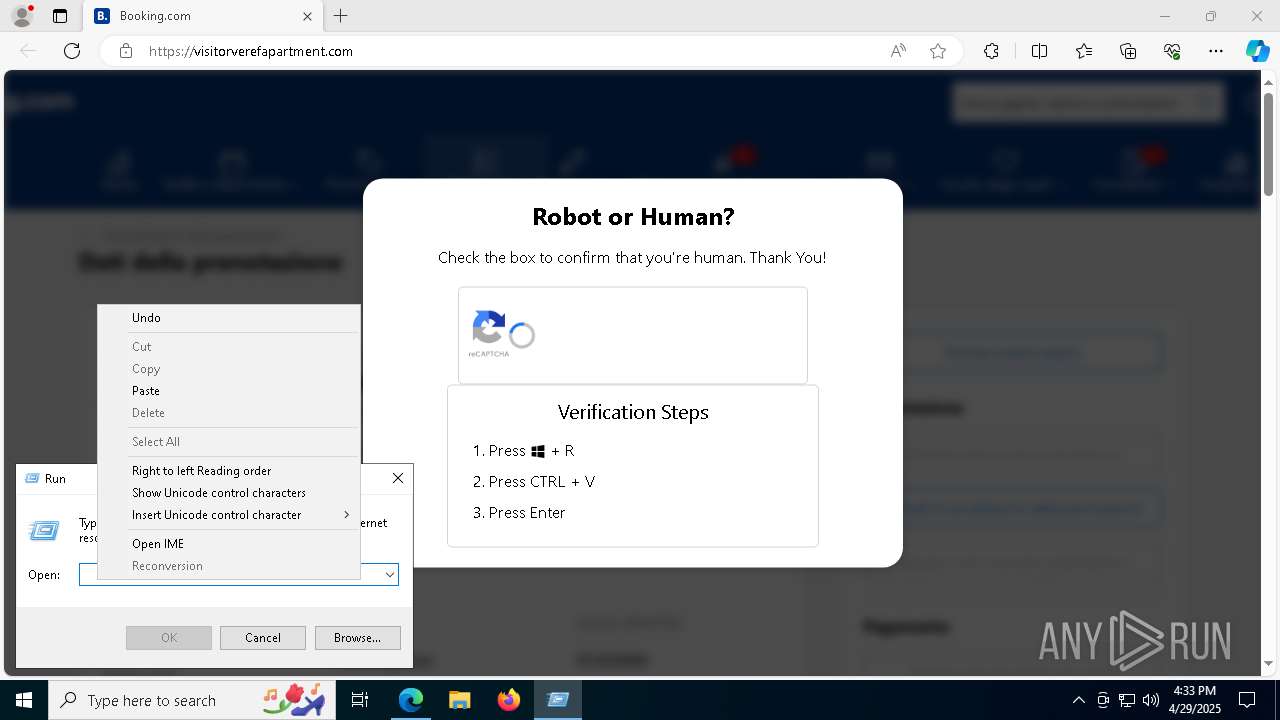The width and height of the screenshot is (1280, 720).
Task: Open Copilot sidebar icon
Action: (x=1257, y=51)
